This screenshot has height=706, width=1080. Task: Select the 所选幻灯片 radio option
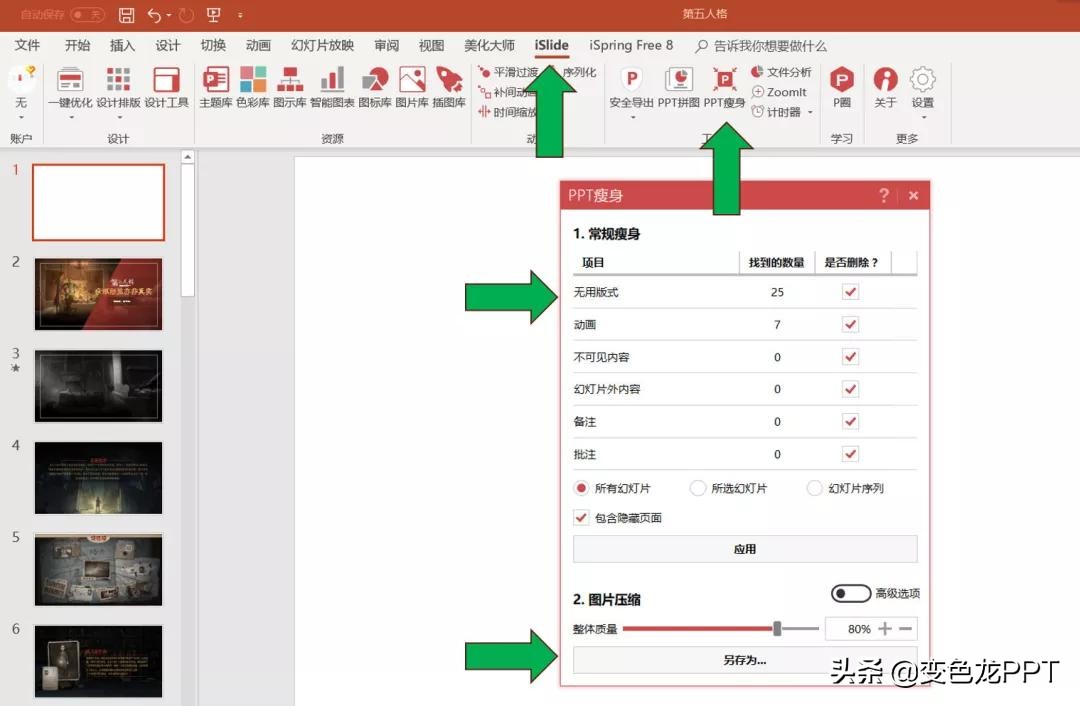(x=697, y=488)
